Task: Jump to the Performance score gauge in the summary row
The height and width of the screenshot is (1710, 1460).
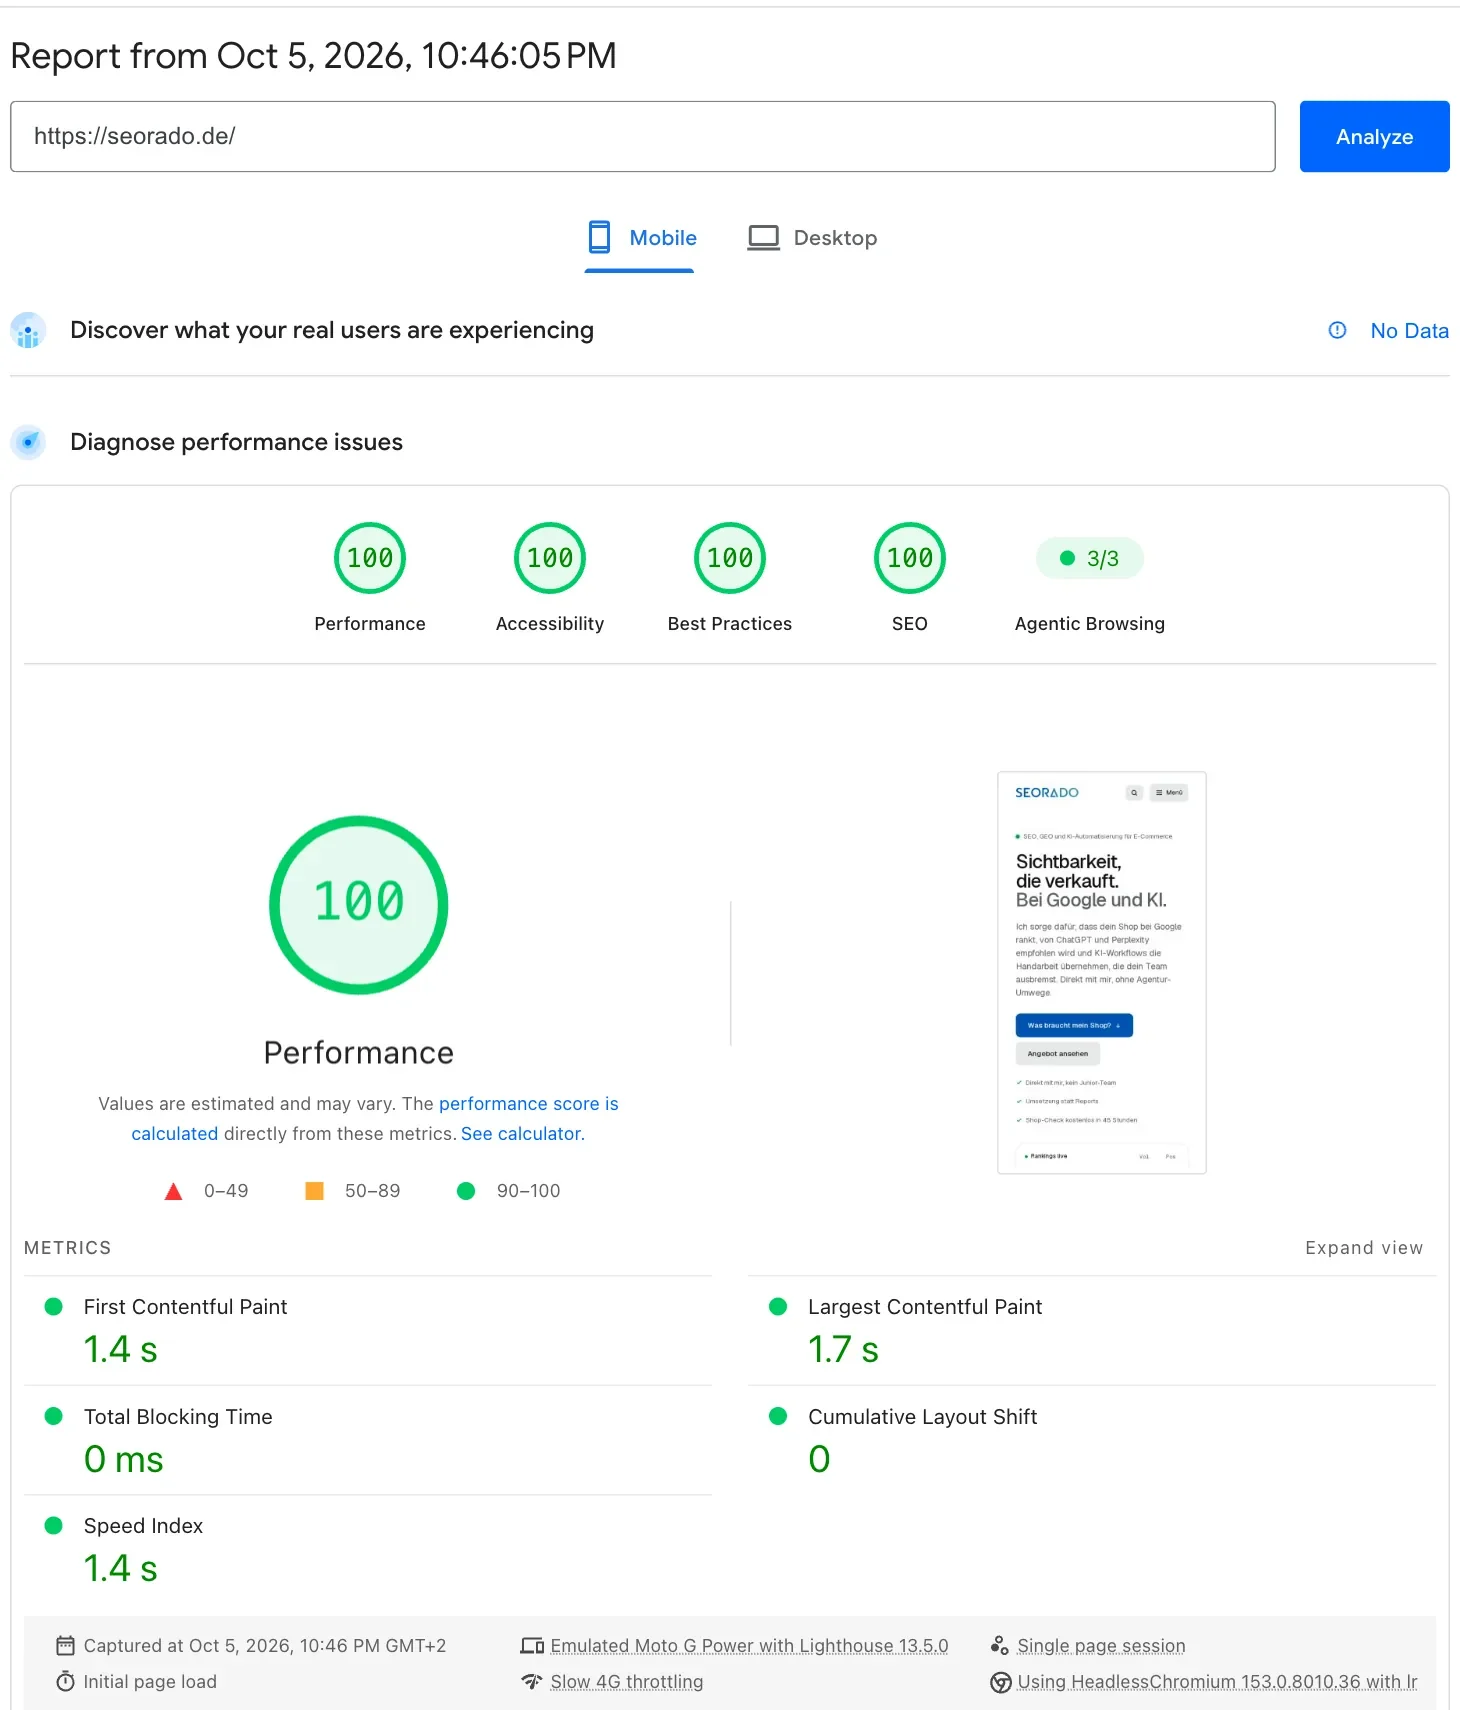Action: click(370, 558)
